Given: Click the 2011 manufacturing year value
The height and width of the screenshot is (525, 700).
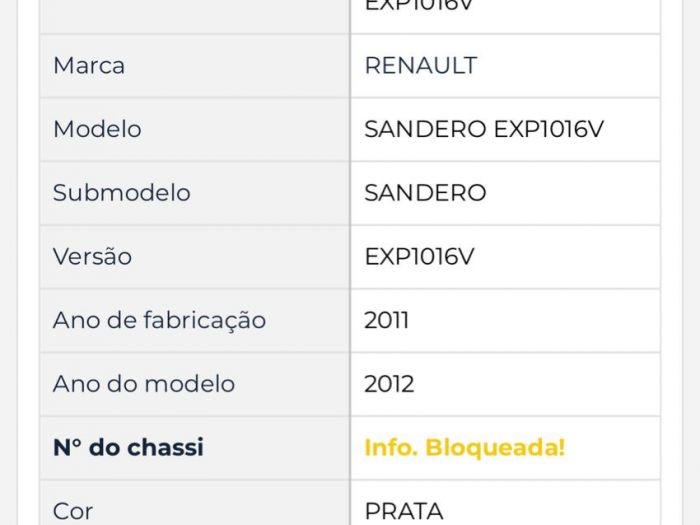Looking at the screenshot, I should [387, 321].
